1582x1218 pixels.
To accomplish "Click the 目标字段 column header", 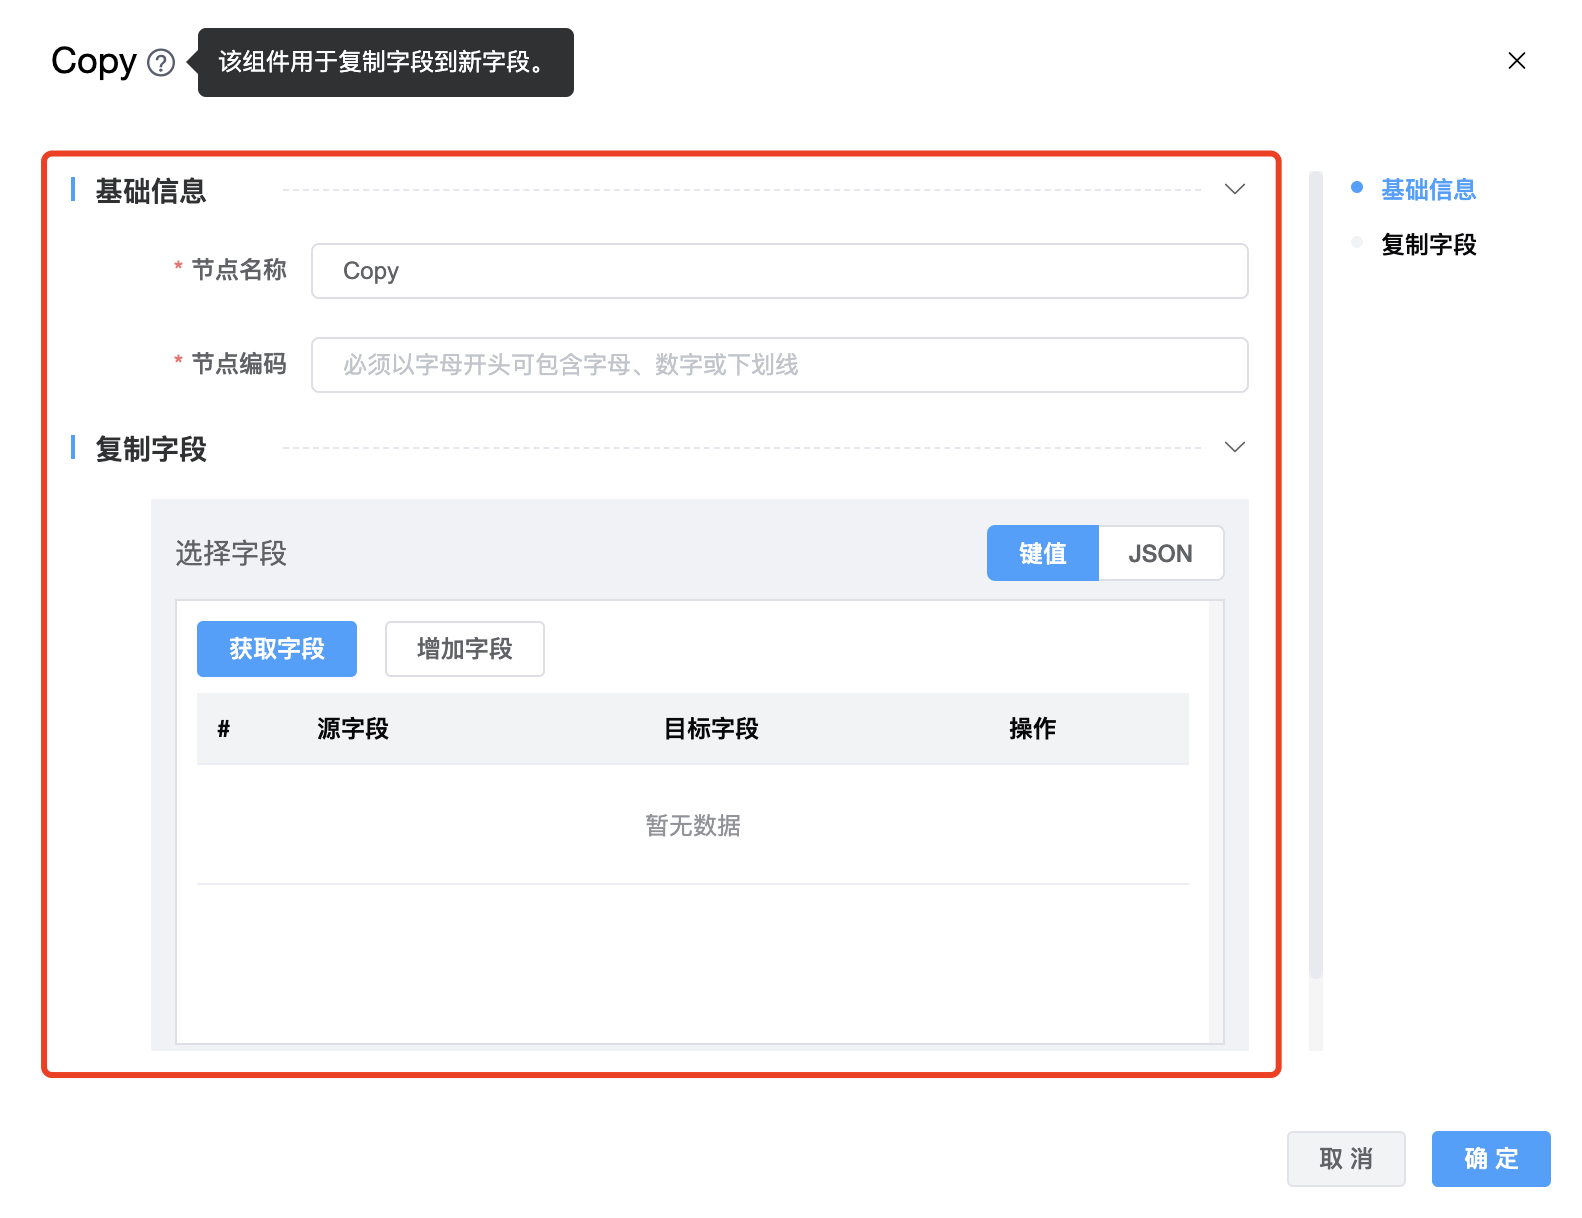I will coord(711,729).
